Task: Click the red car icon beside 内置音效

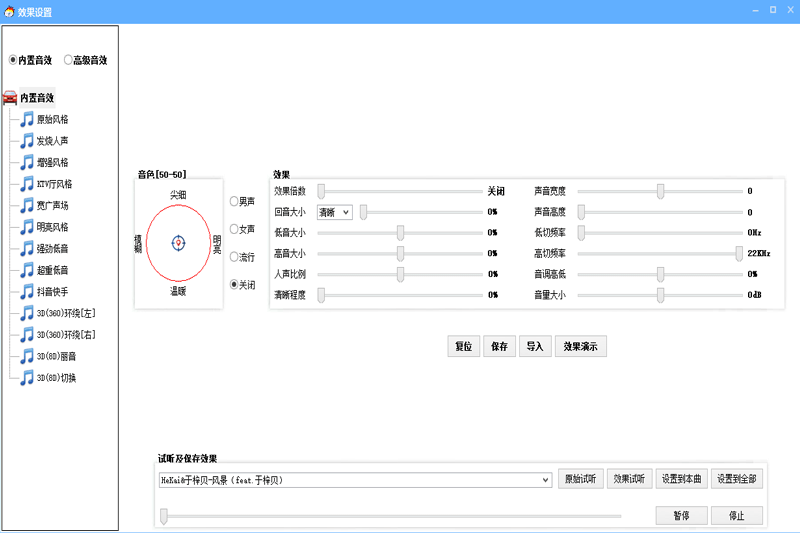Action: click(10, 98)
